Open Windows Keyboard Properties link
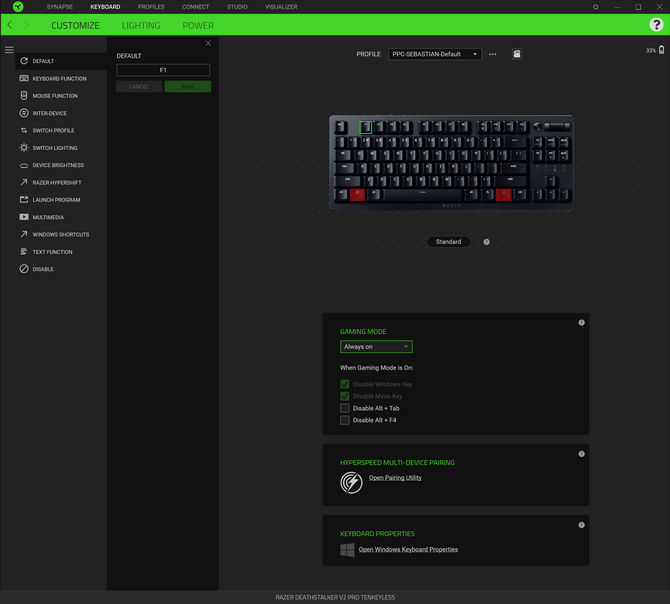The width and height of the screenshot is (670, 604). click(408, 549)
